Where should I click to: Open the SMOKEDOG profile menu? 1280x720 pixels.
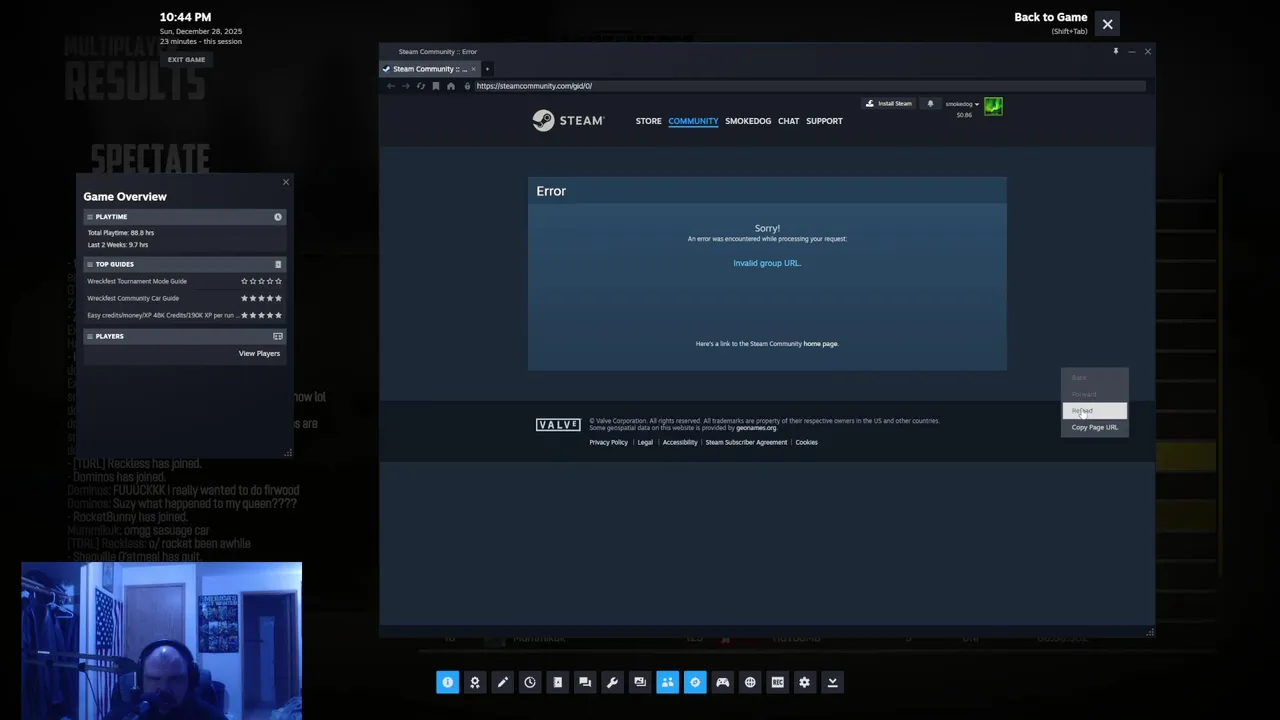pyautogui.click(x=748, y=121)
